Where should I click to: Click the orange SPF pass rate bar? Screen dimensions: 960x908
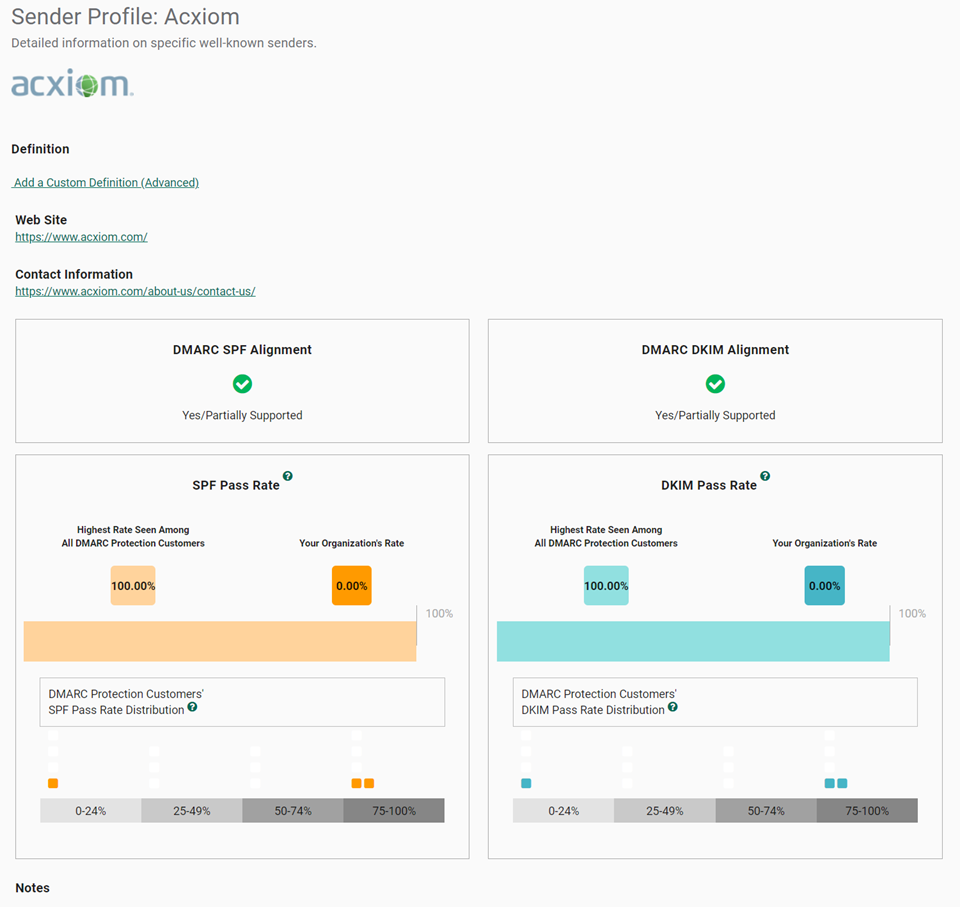220,641
